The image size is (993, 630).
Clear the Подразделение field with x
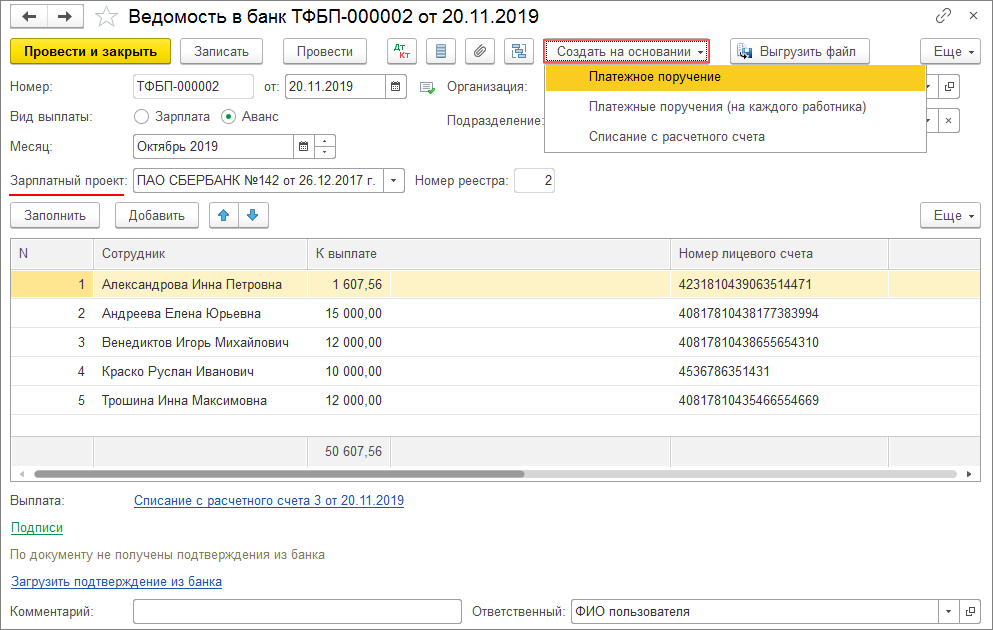pos(948,120)
